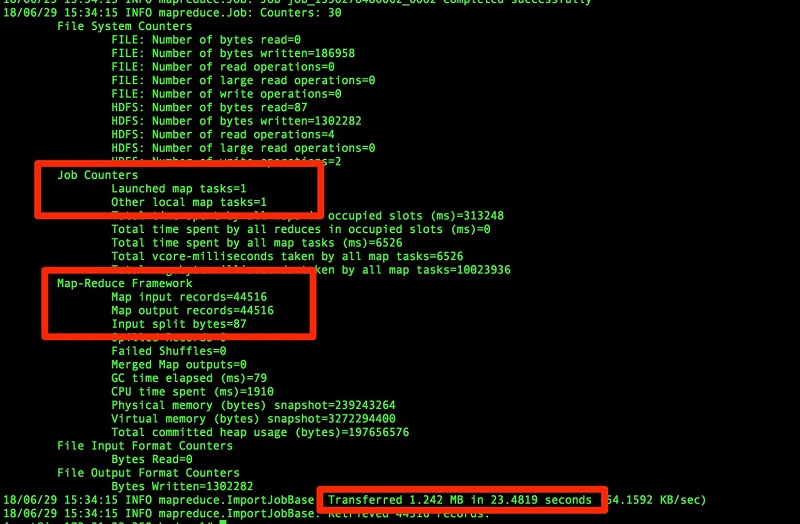Click the 'File System Counters' heading
800x524 pixels.
pyautogui.click(x=124, y=26)
